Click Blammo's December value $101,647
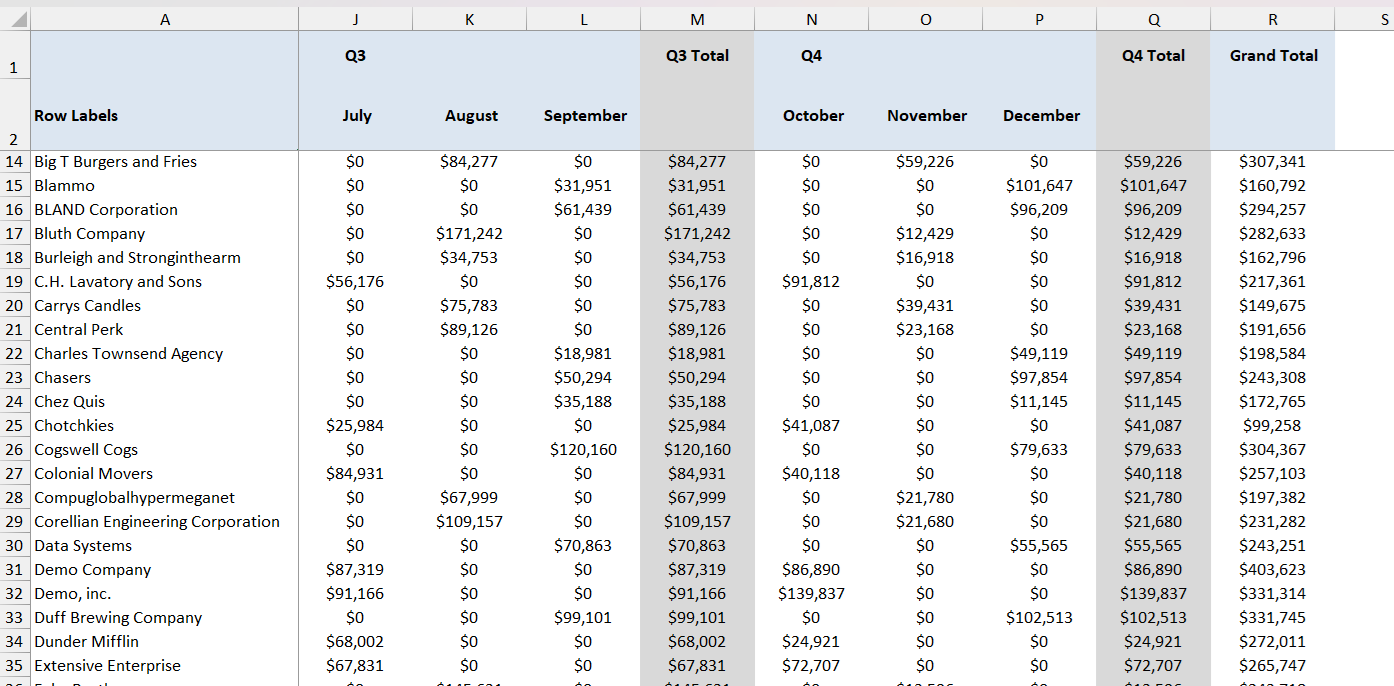Viewport: 1394px width, 686px height. click(1039, 186)
